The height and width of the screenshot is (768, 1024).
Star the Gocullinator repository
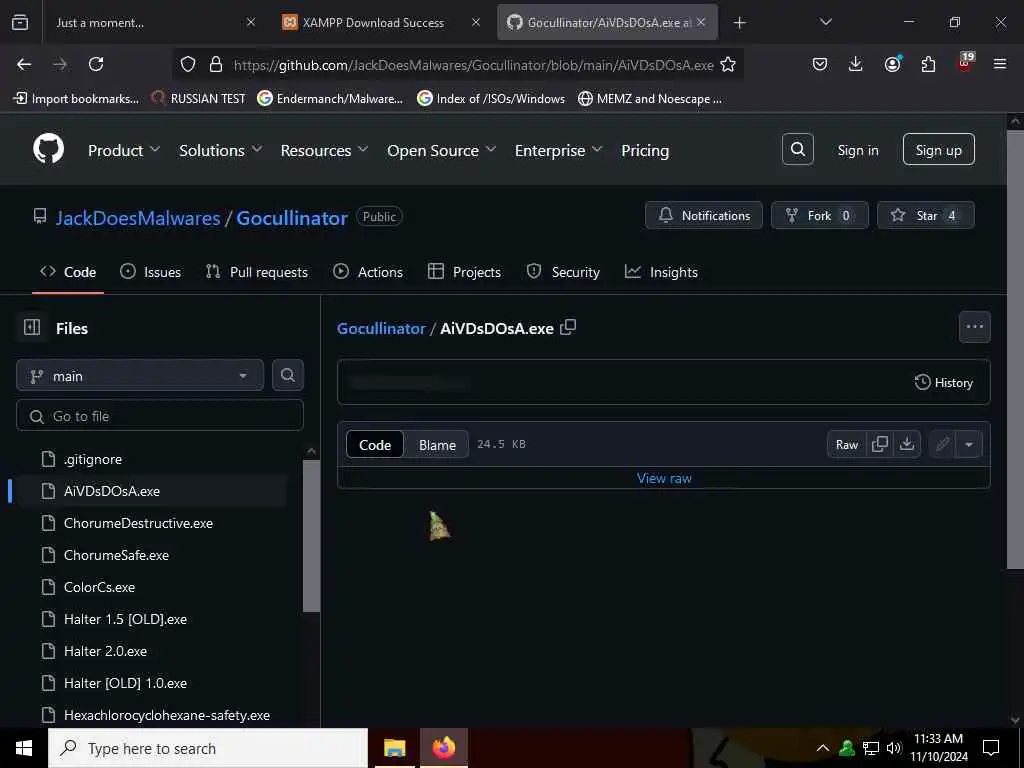click(925, 215)
